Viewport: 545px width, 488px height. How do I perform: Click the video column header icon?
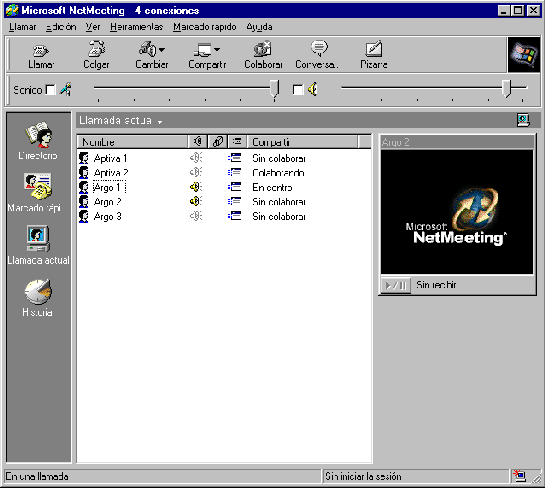(218, 141)
